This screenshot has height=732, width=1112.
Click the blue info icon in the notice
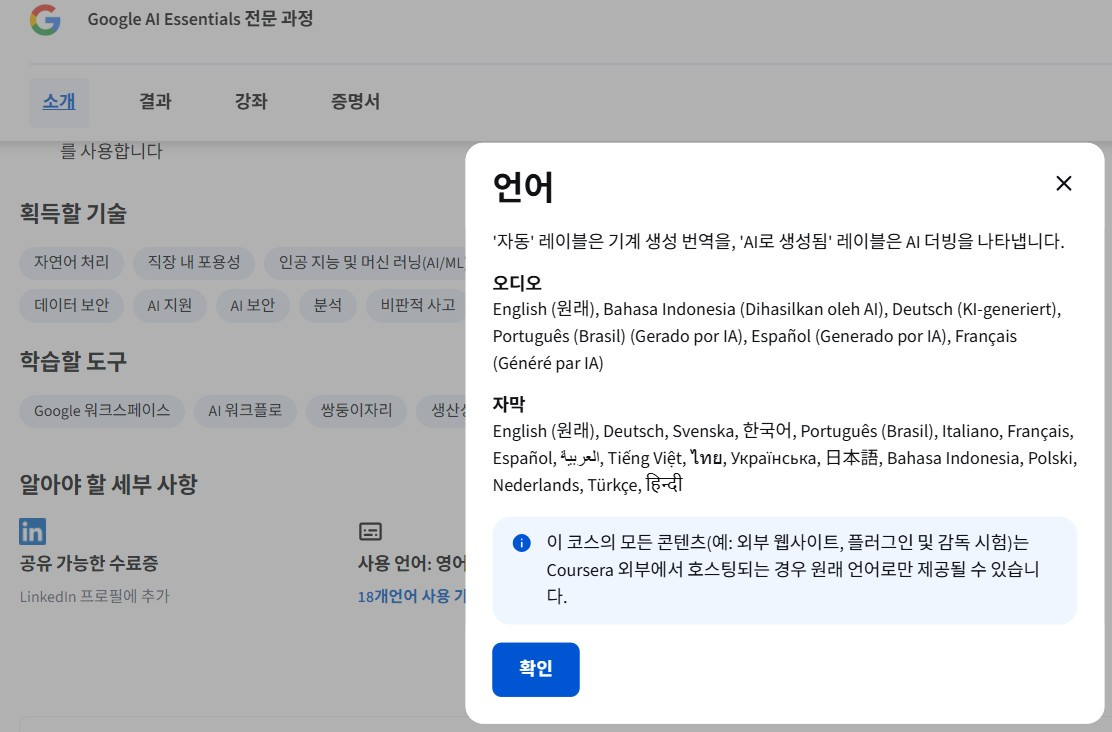click(x=521, y=543)
